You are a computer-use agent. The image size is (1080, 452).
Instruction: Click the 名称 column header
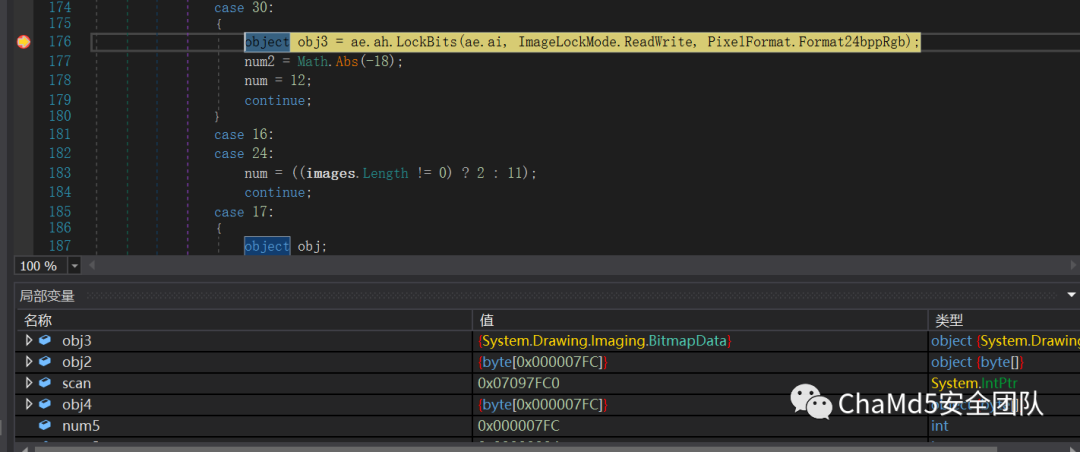38,320
